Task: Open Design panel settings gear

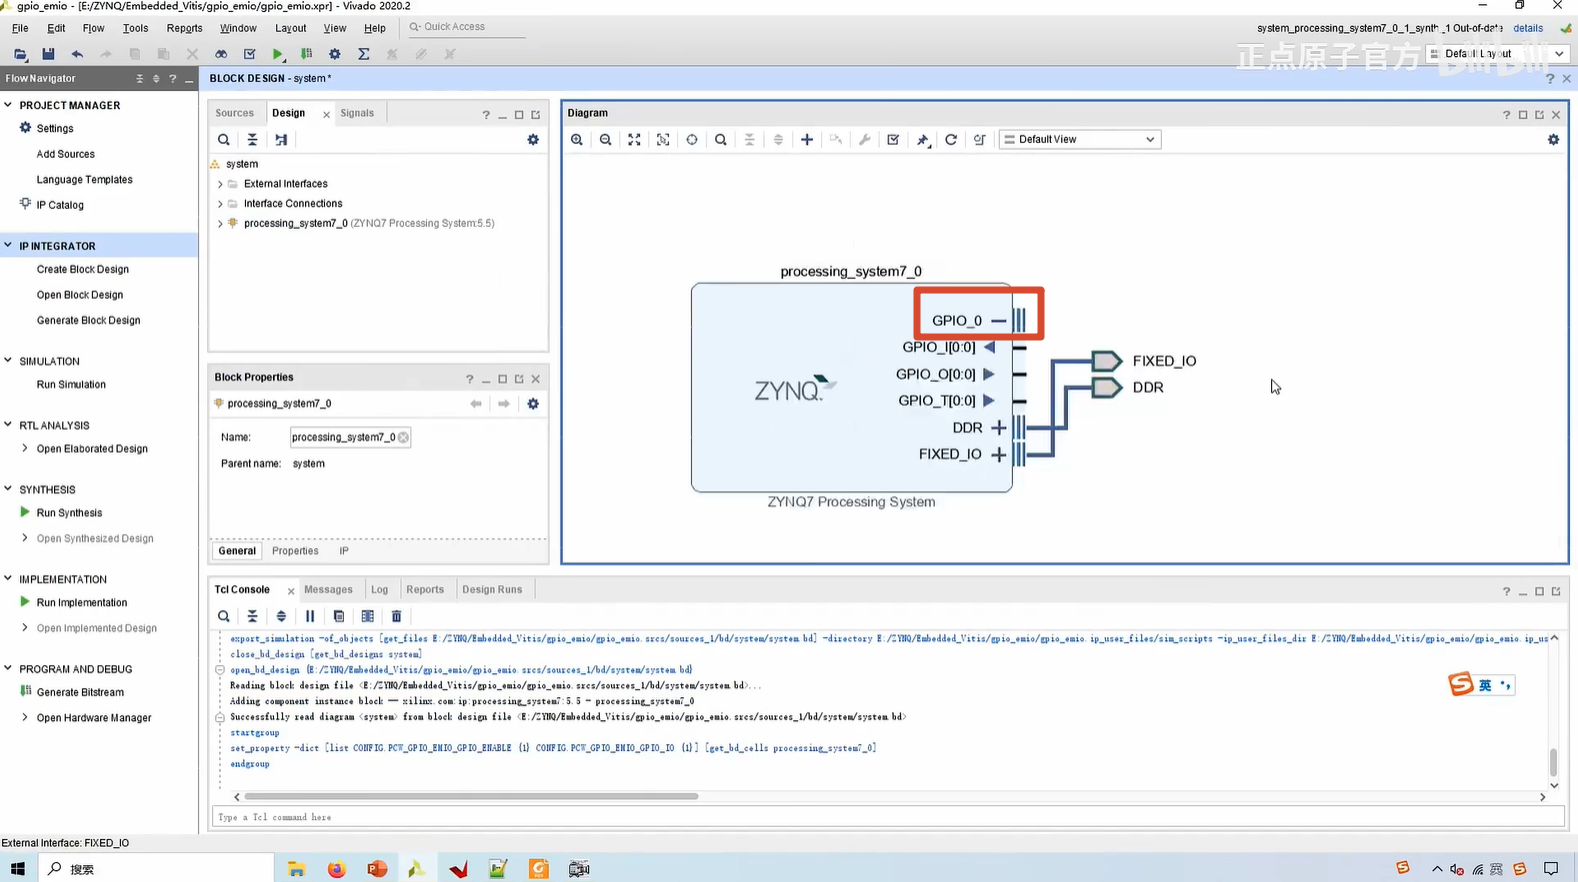Action: point(533,140)
